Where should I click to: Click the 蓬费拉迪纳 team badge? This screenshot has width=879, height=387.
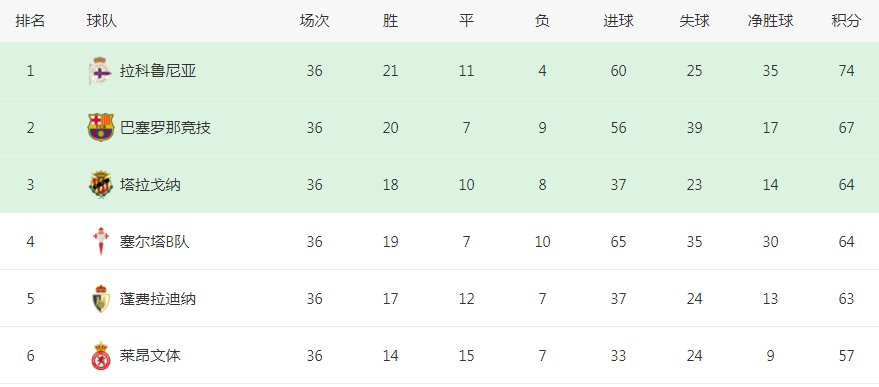(x=101, y=299)
